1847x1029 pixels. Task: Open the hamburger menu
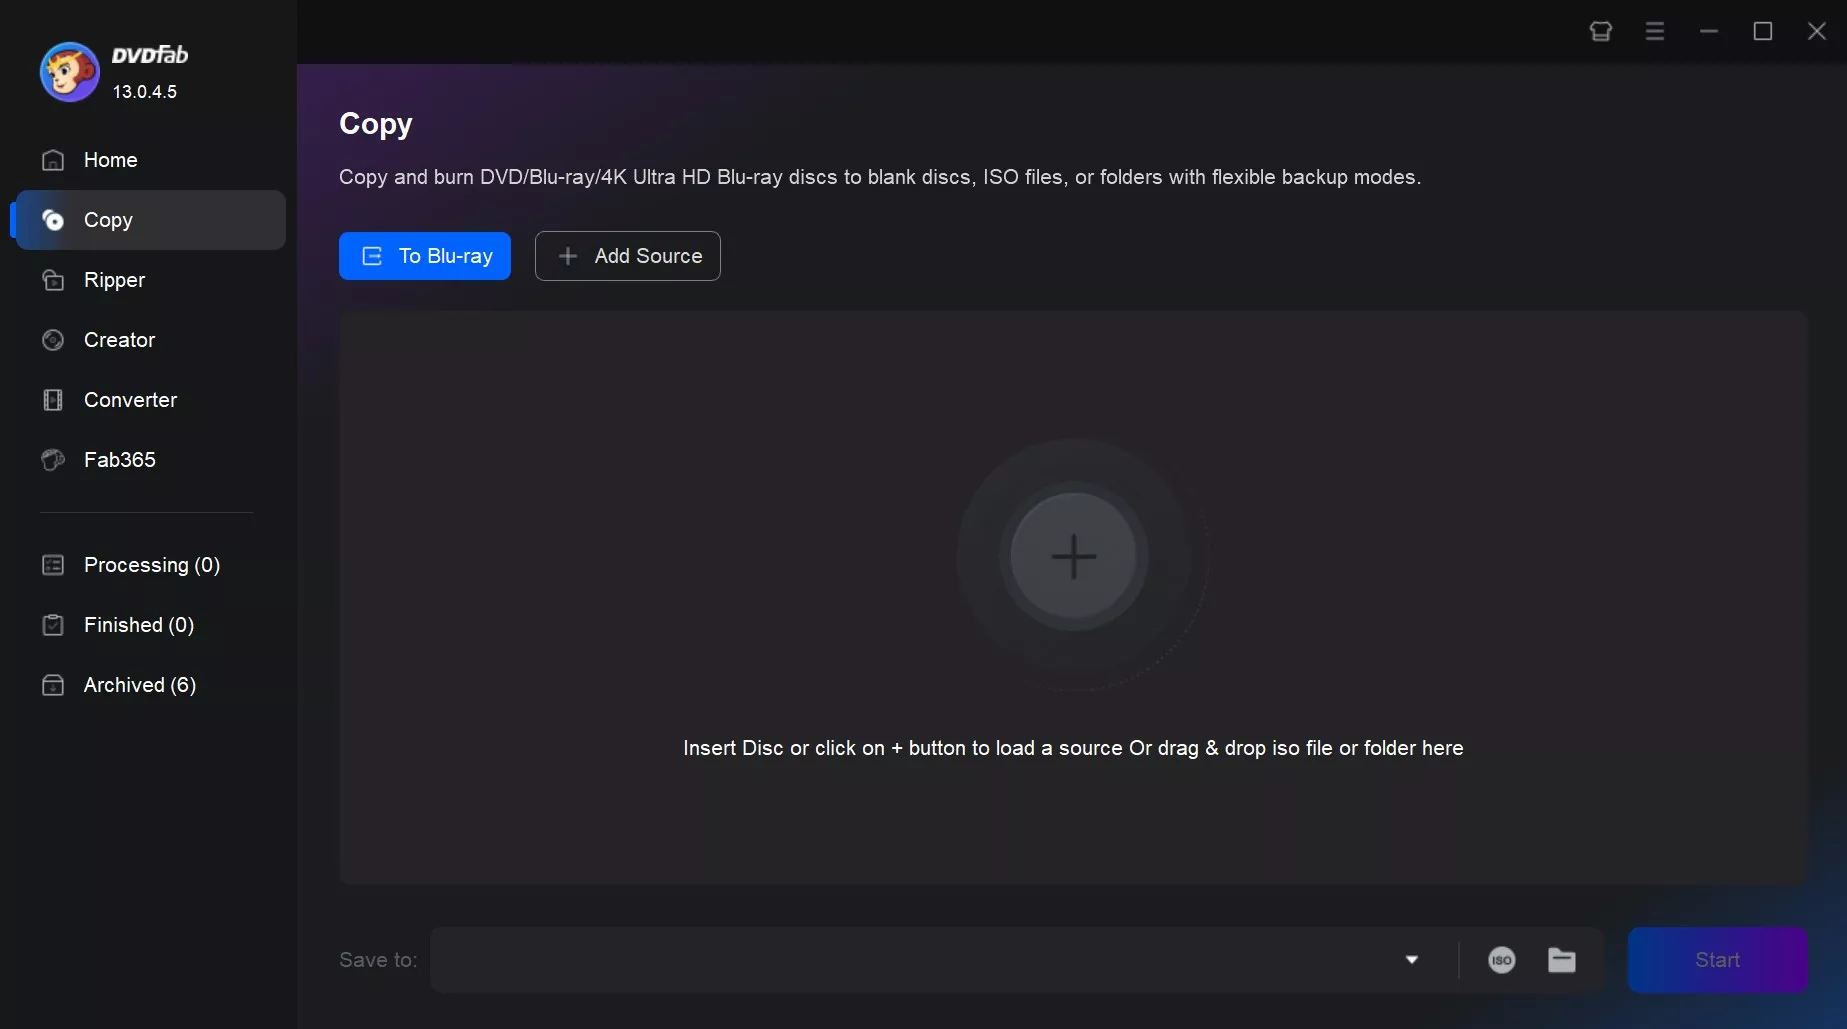click(x=1655, y=31)
